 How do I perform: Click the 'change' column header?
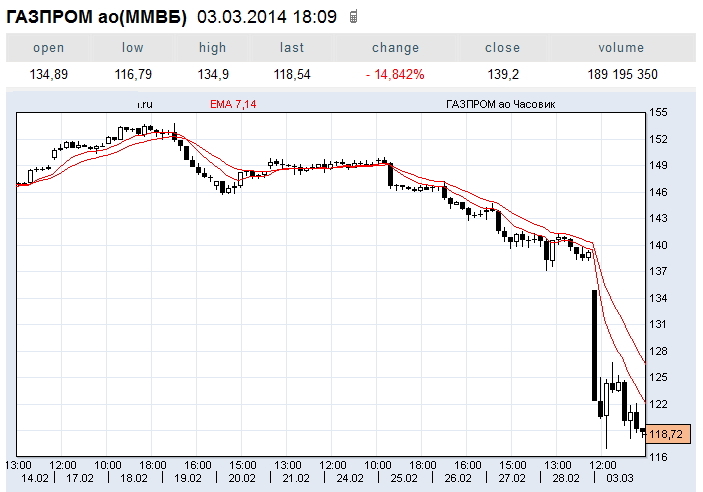click(x=395, y=48)
